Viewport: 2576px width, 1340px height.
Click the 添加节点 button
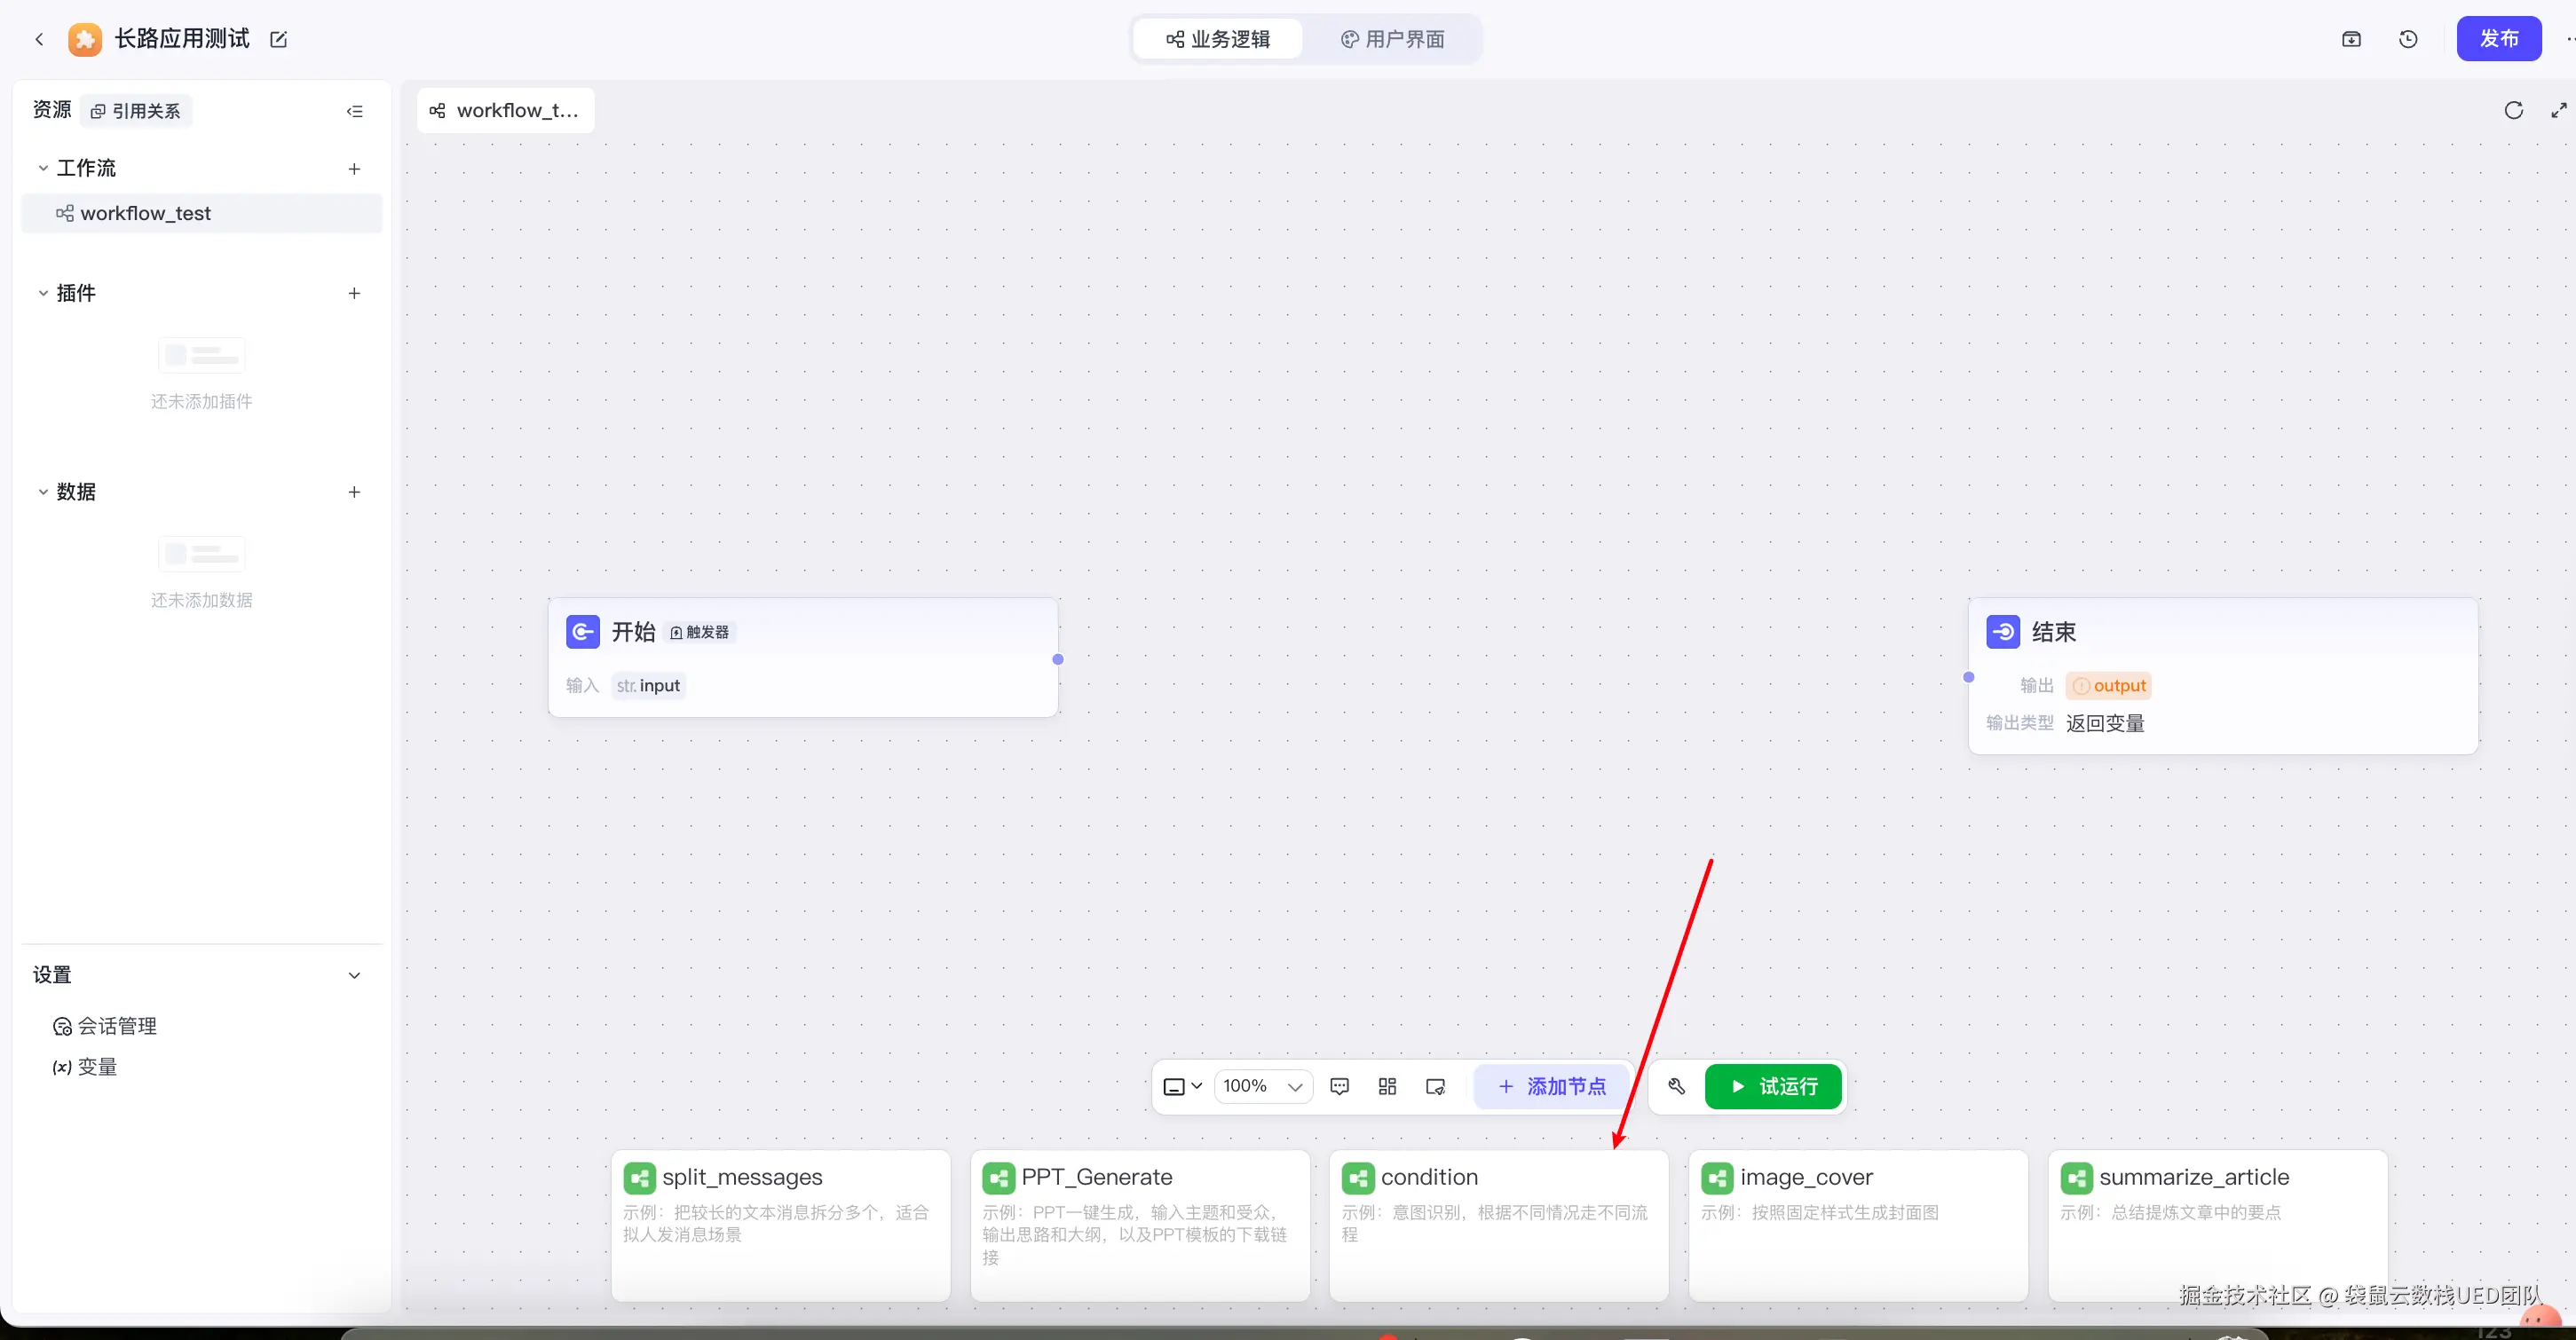click(x=1551, y=1086)
